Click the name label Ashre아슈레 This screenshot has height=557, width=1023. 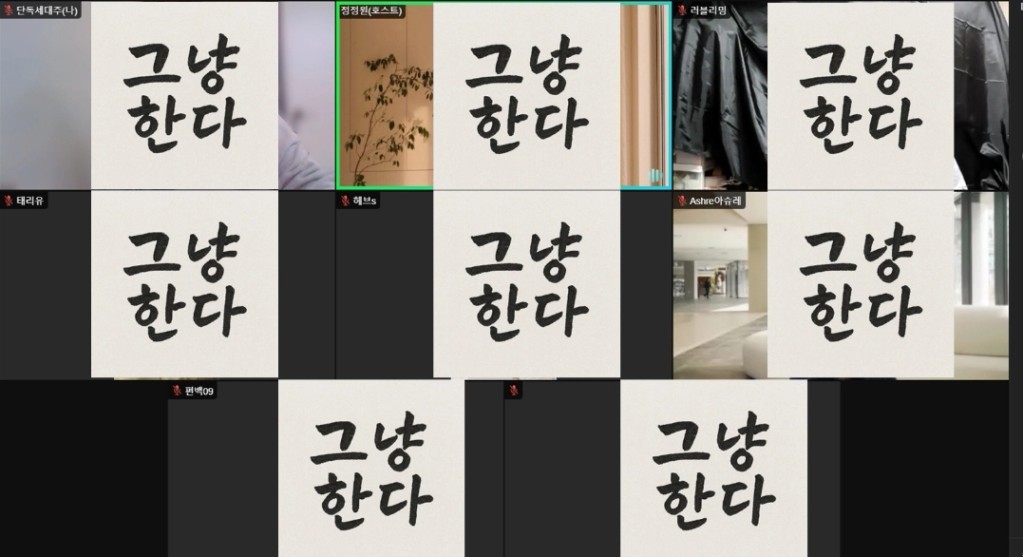pyautogui.click(x=716, y=201)
